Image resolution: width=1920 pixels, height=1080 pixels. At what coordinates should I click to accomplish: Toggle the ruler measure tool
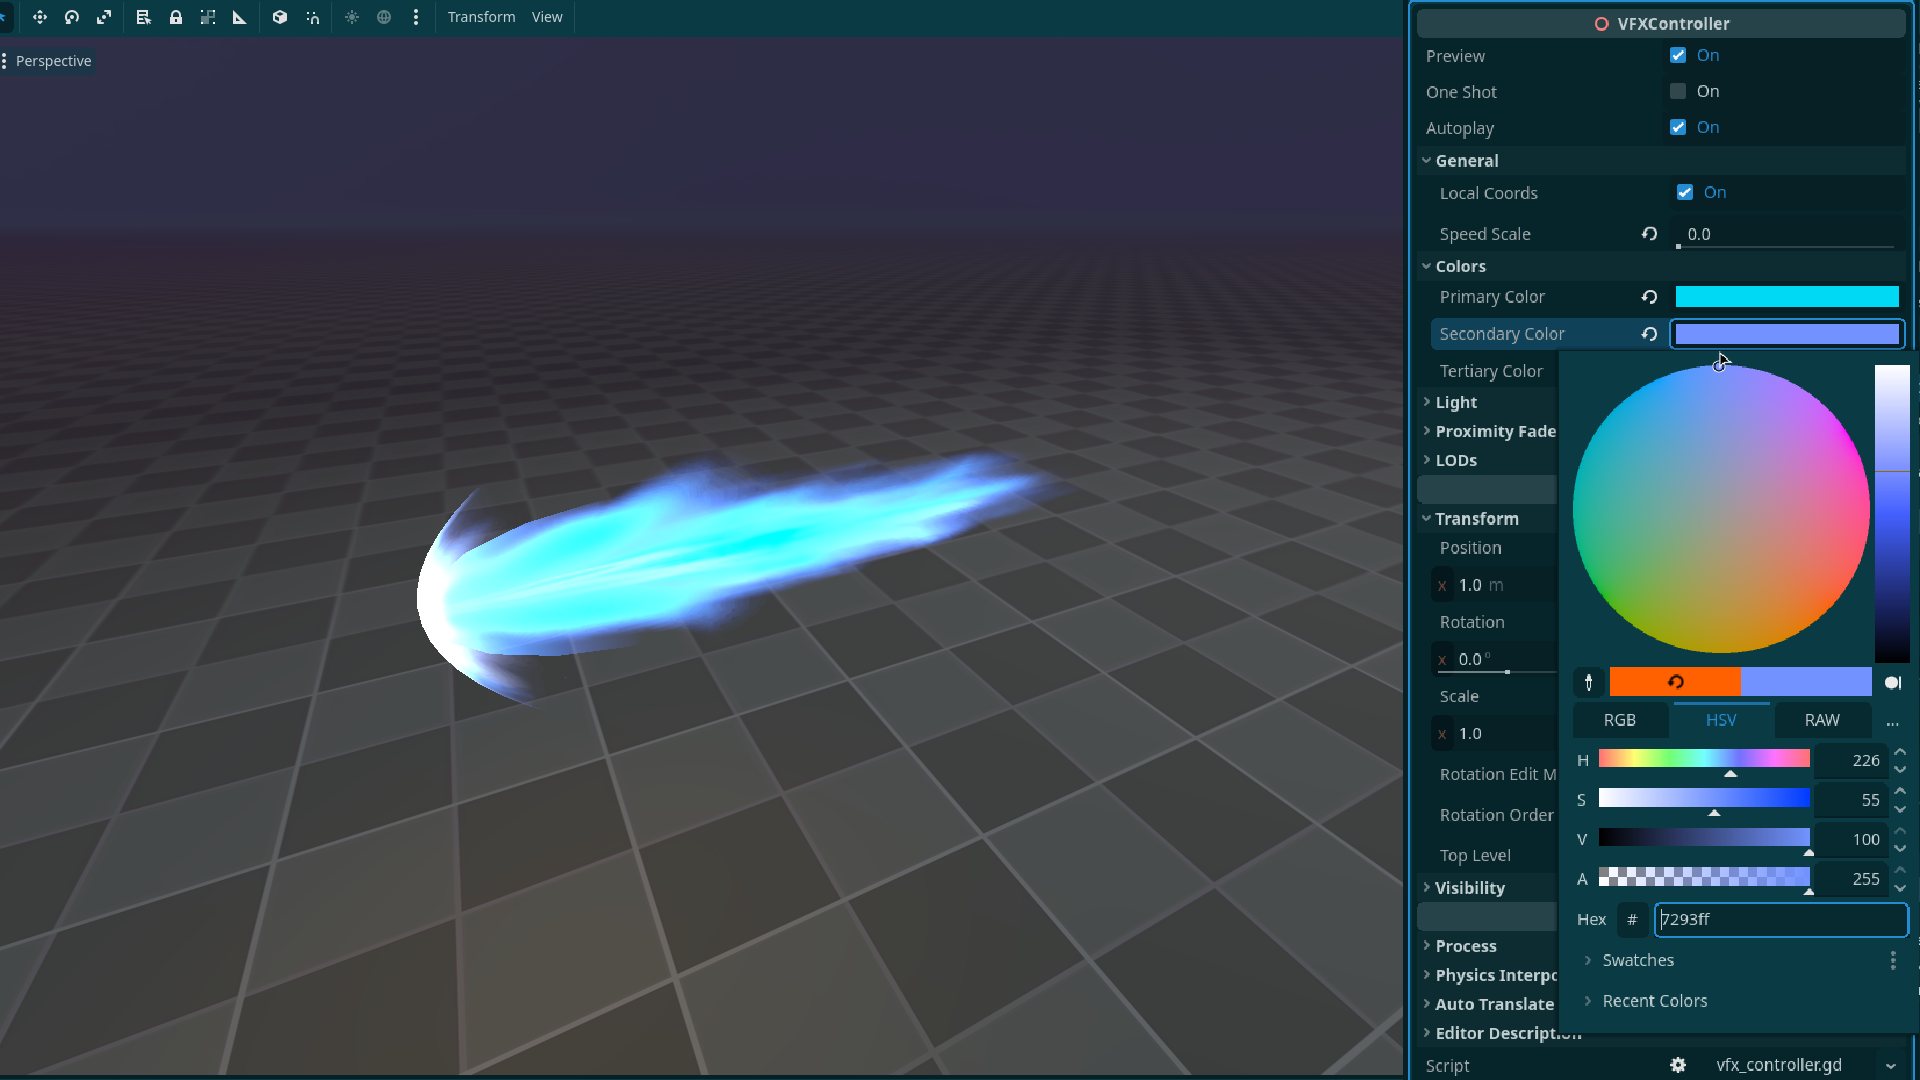coord(240,17)
